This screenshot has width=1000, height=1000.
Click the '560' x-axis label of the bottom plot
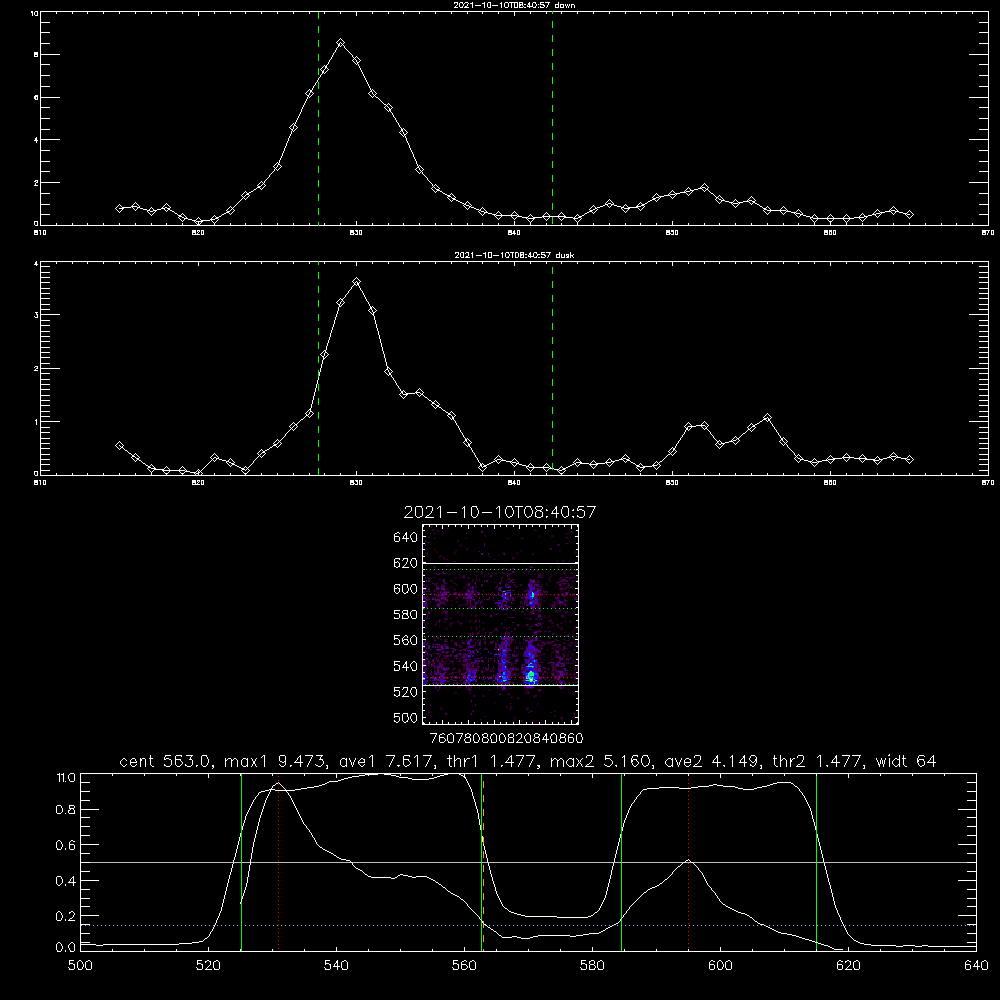[464, 966]
